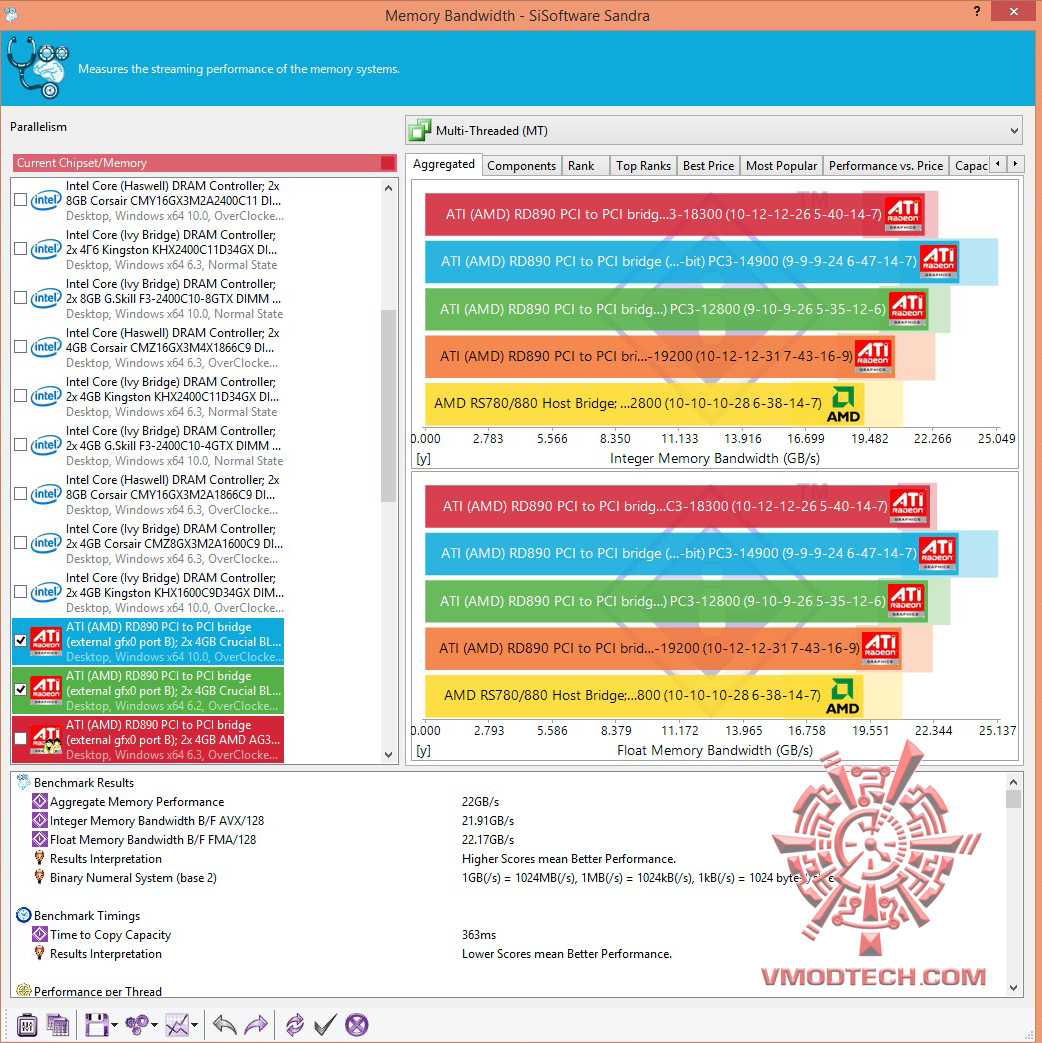
Task: Click the Forward arrow icon
Action: [x=256, y=1025]
